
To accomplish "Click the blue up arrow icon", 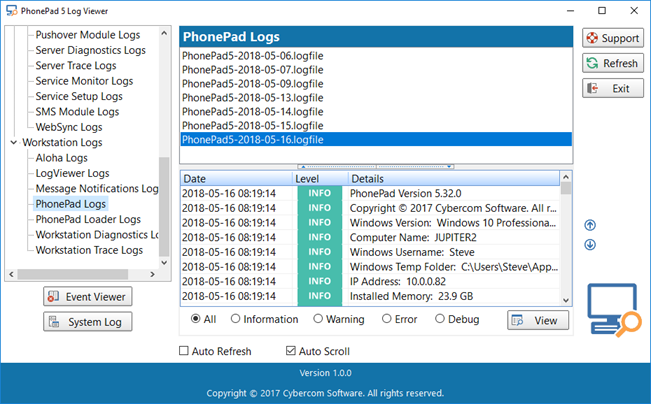I will (590, 225).
